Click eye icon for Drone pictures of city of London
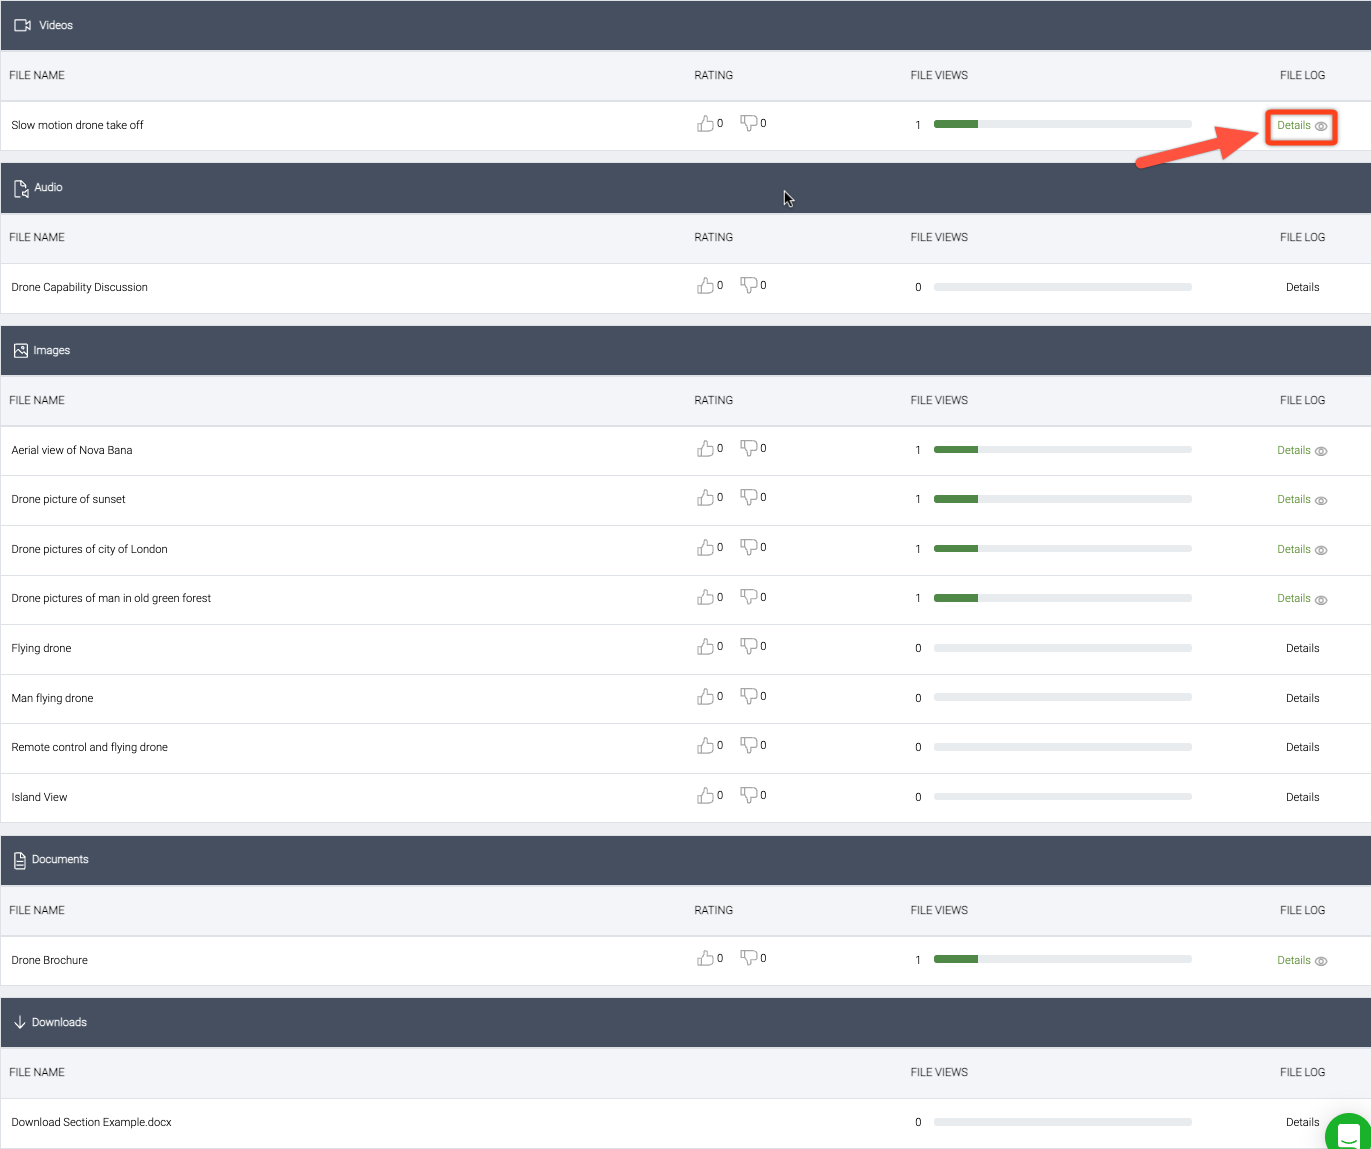 (x=1321, y=550)
